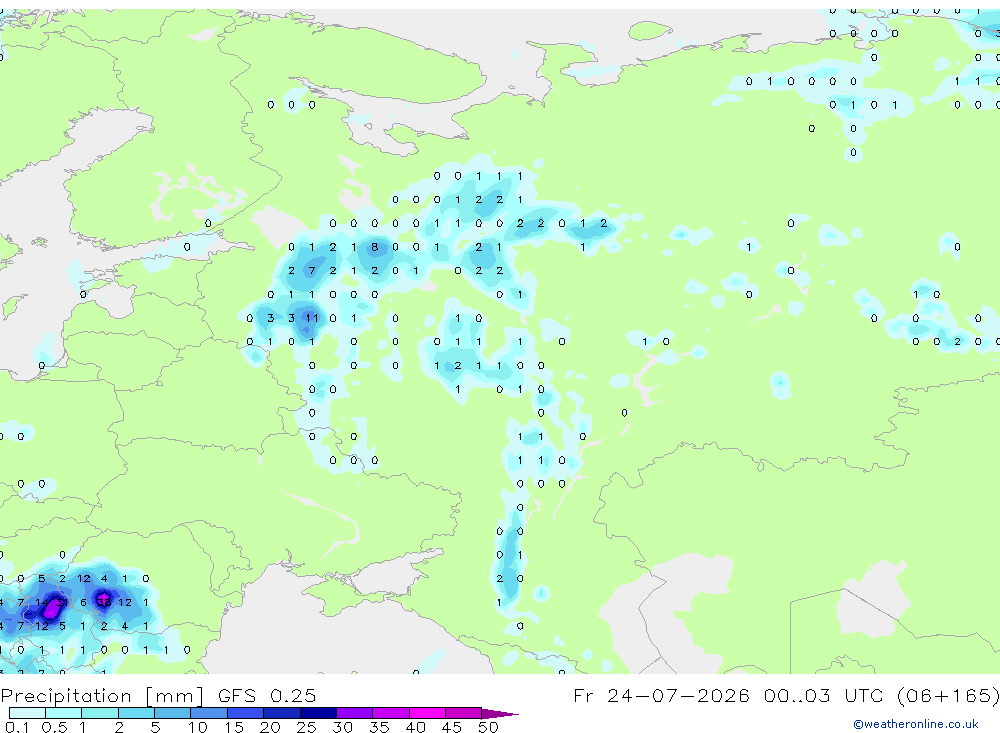
Task: Select the 45–50 mm legend color box
Action: pyautogui.click(x=464, y=713)
